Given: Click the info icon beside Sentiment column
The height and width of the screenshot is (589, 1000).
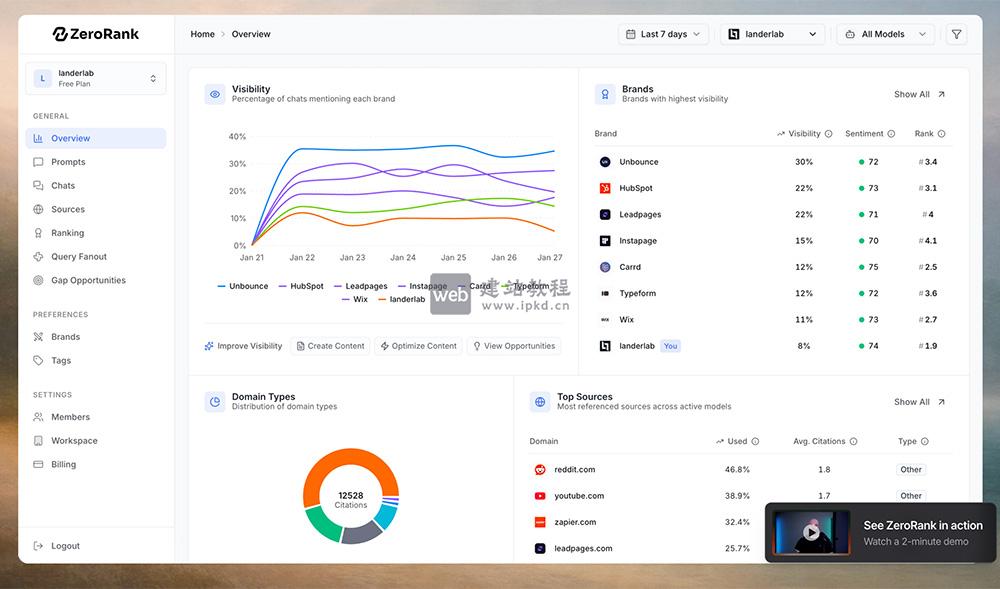Looking at the screenshot, I should 891,134.
